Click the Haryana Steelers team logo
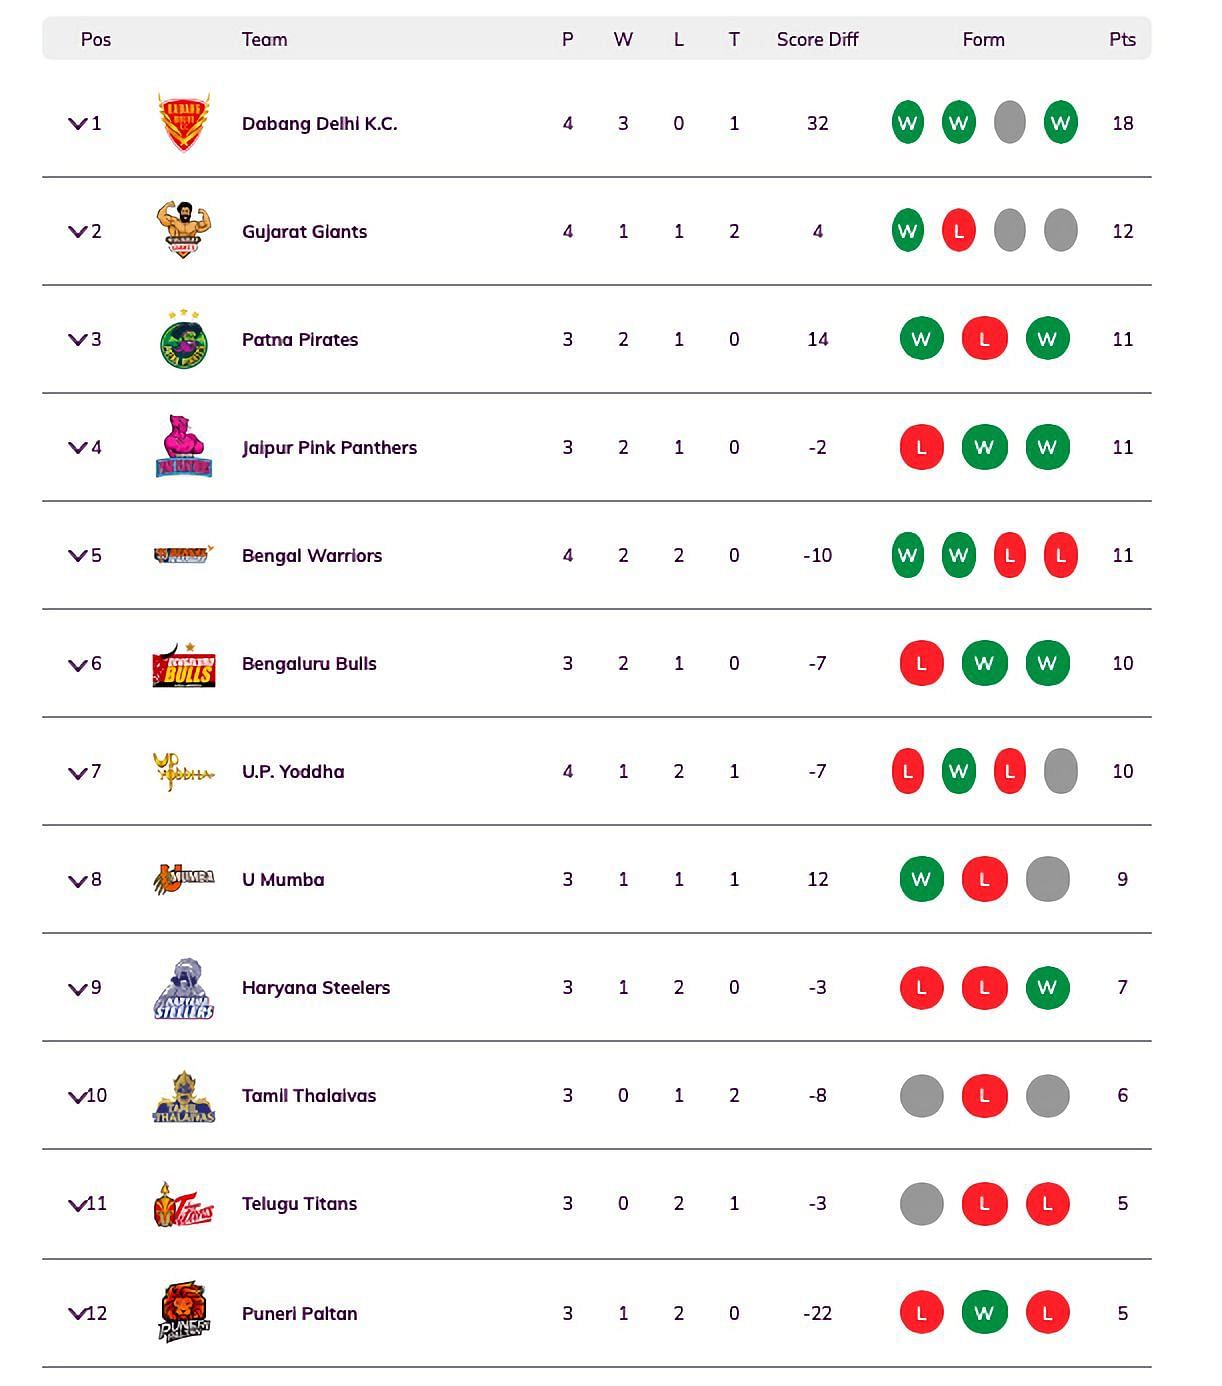The image size is (1222, 1386). point(184,989)
